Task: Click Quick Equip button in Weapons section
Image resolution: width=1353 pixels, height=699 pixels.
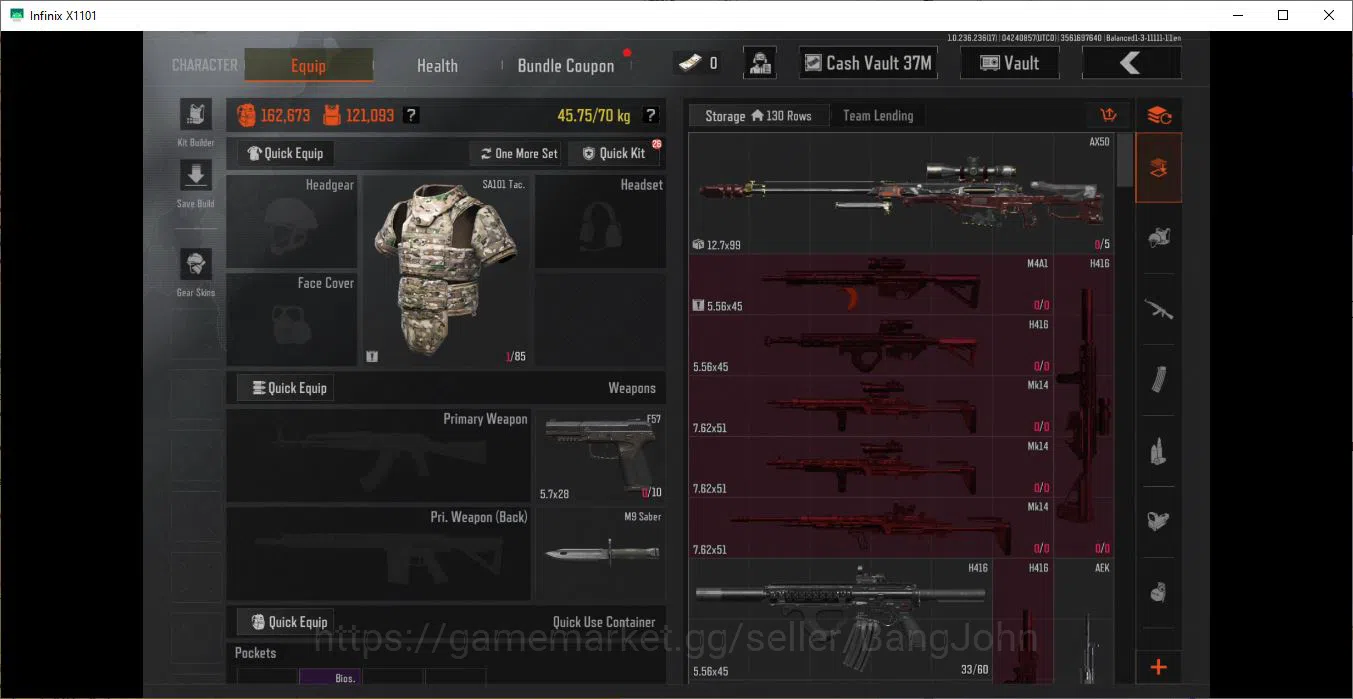Action: point(285,388)
